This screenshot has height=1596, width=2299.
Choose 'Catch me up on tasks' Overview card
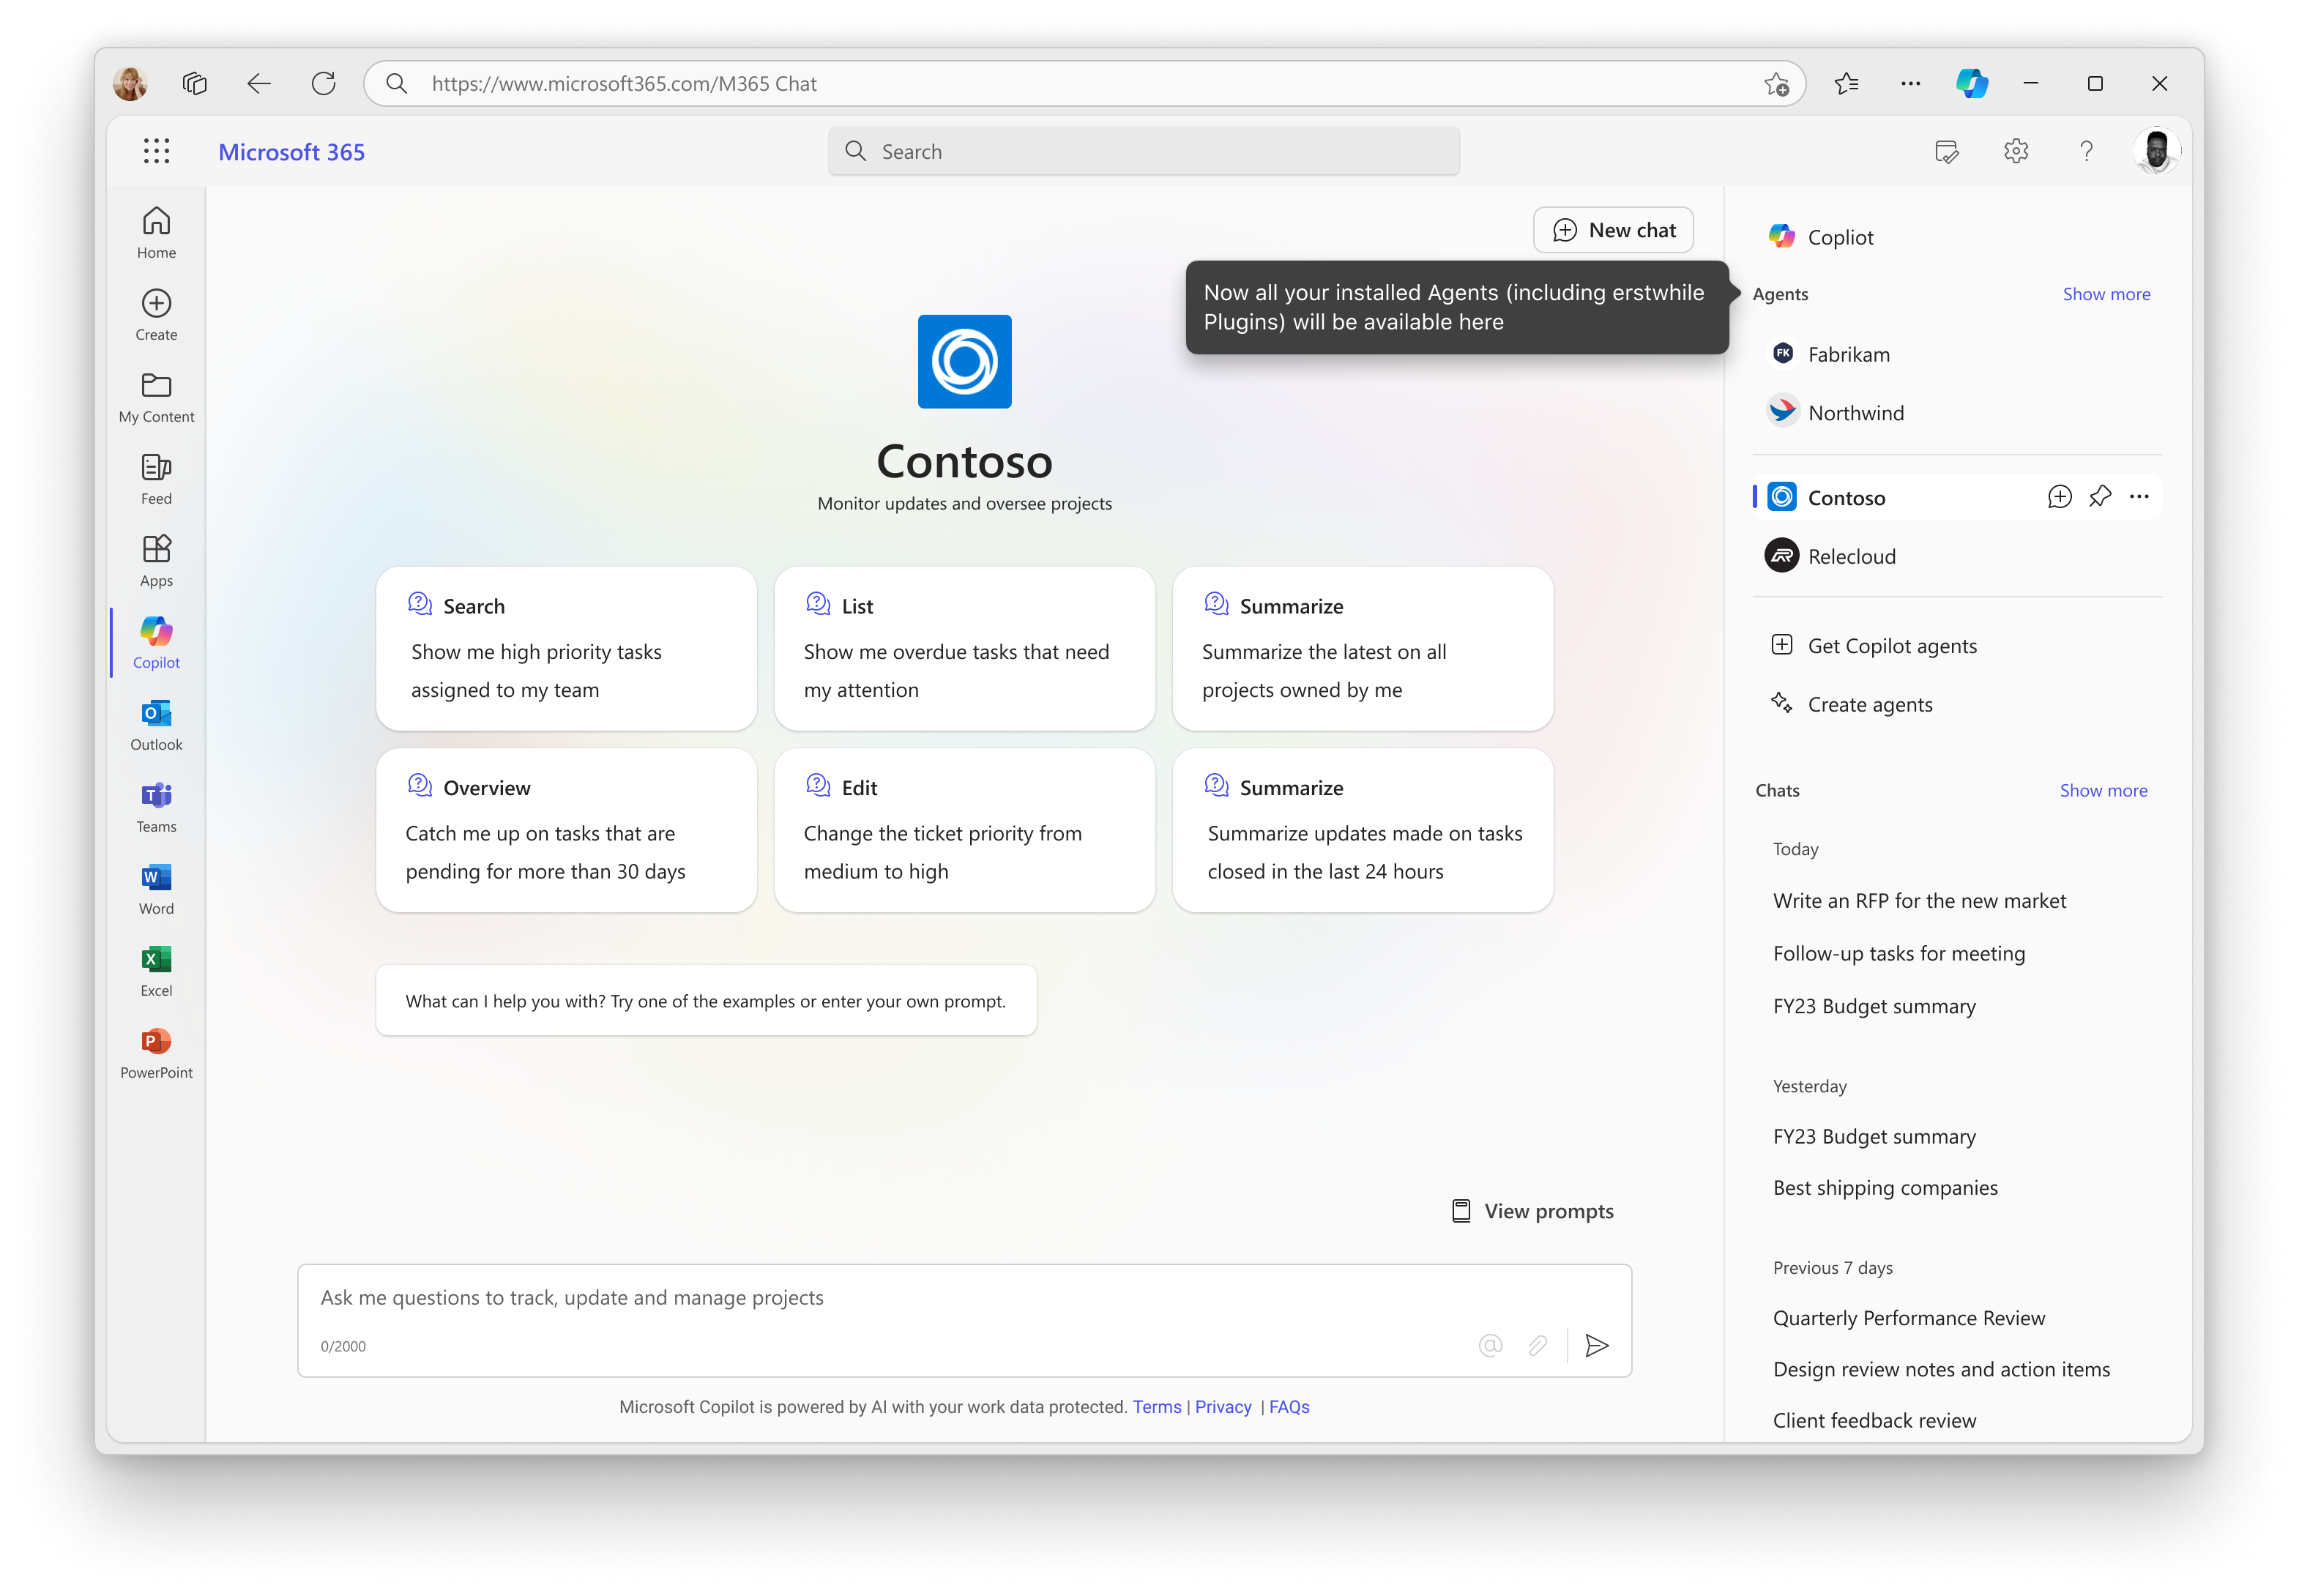565,830
